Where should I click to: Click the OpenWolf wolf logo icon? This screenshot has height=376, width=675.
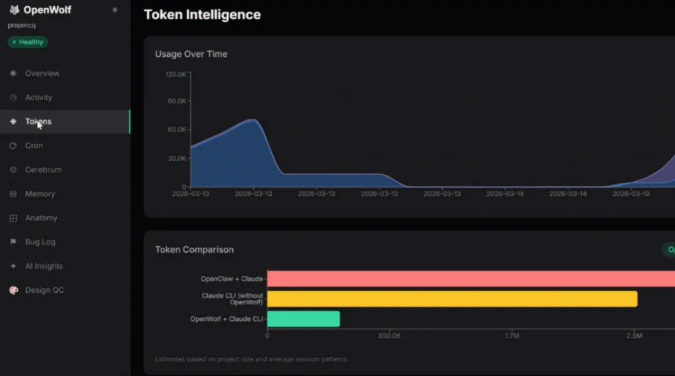coord(14,10)
